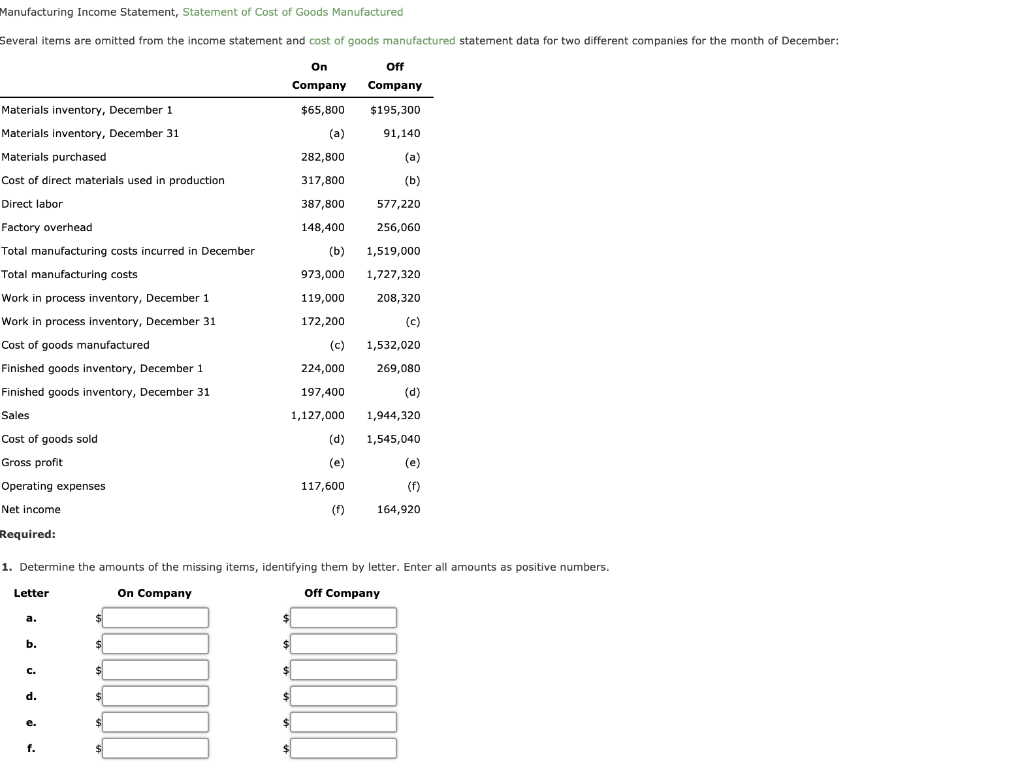Click the Sales row label
Viewport: 1024px width, 777px height.
point(15,415)
